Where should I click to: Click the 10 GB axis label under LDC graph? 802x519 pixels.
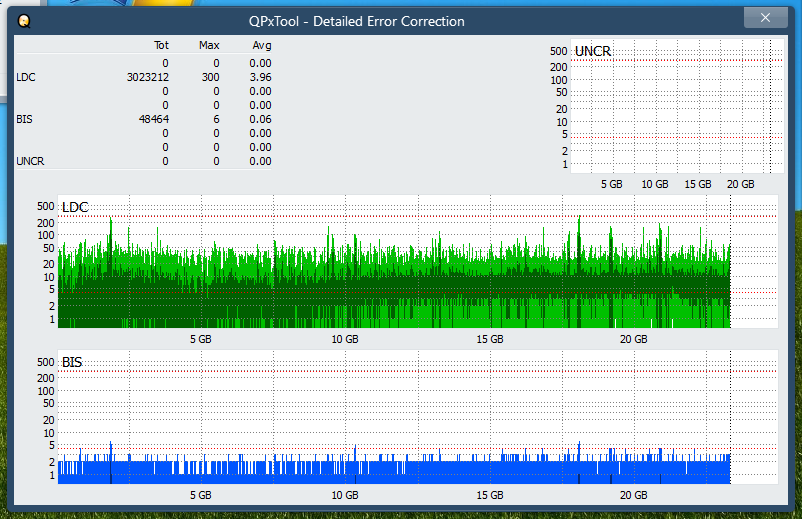(x=344, y=340)
